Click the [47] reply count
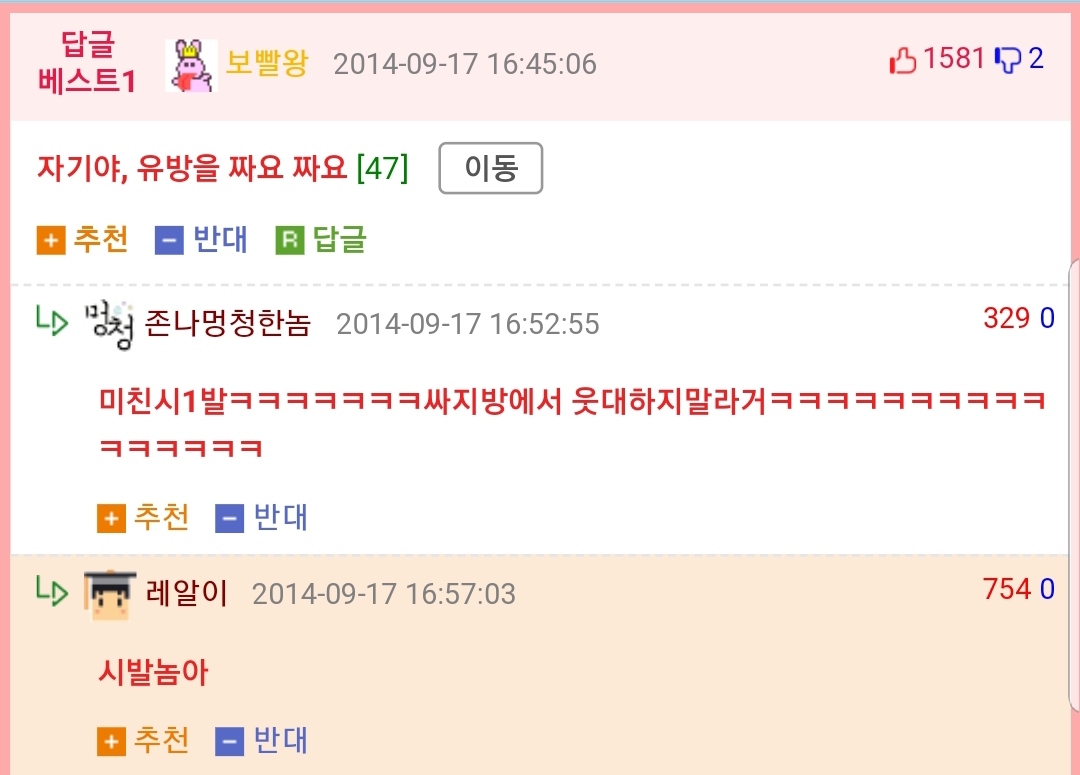The height and width of the screenshot is (775, 1080). (x=382, y=167)
